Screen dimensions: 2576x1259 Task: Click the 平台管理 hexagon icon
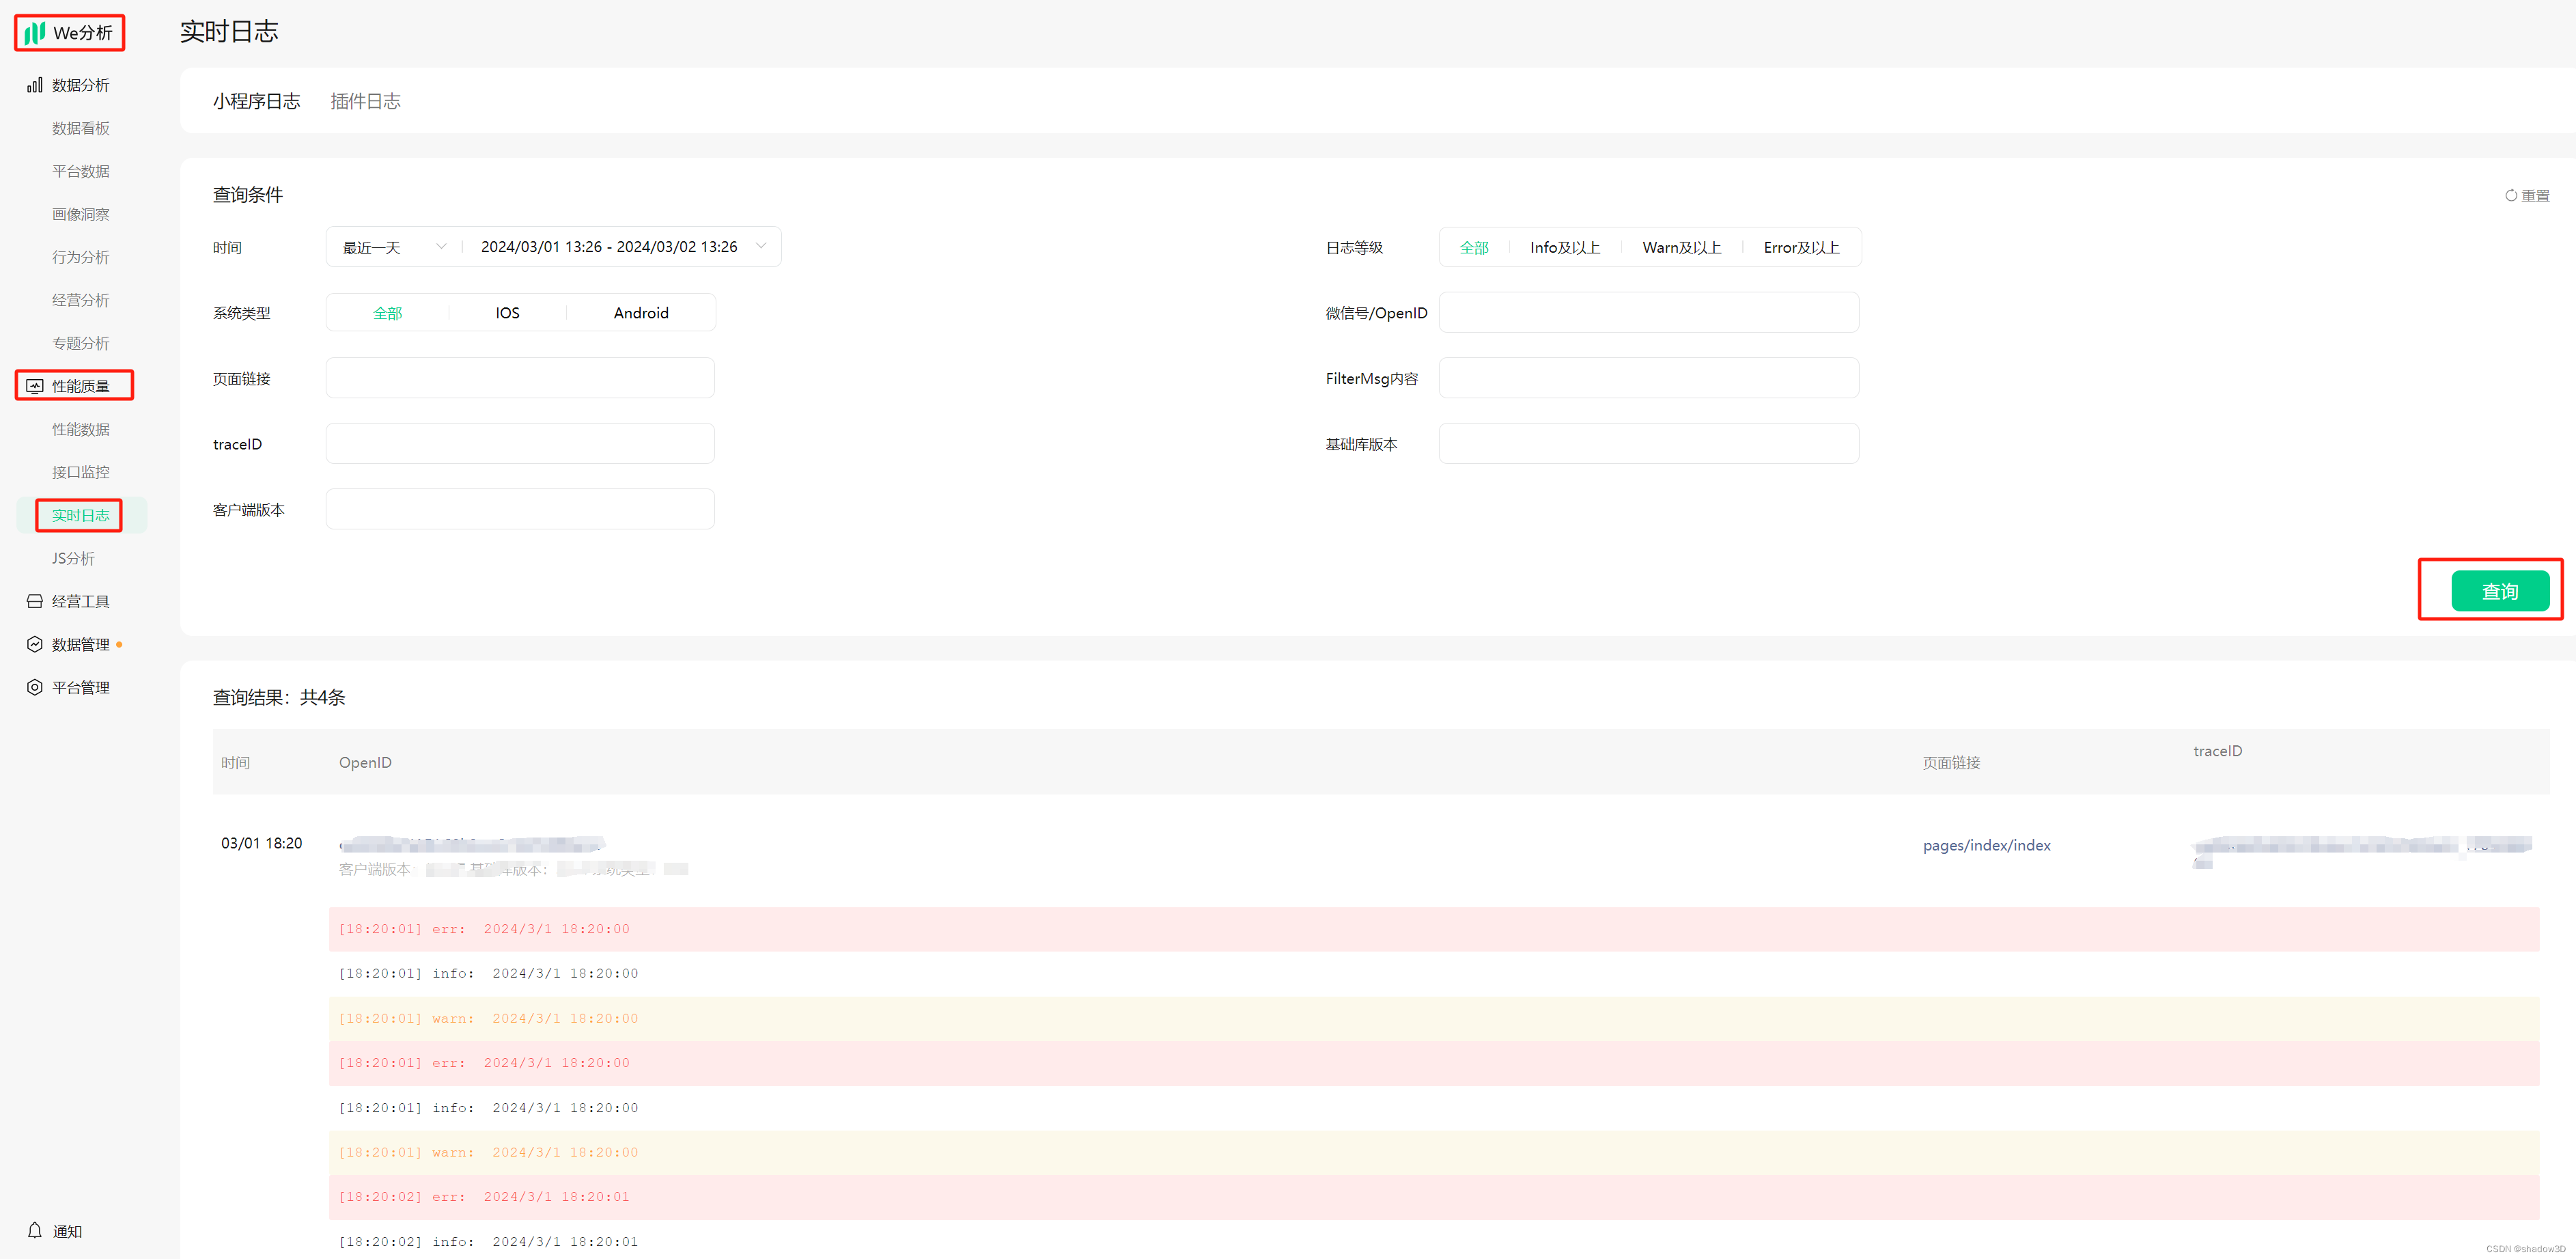coord(35,687)
